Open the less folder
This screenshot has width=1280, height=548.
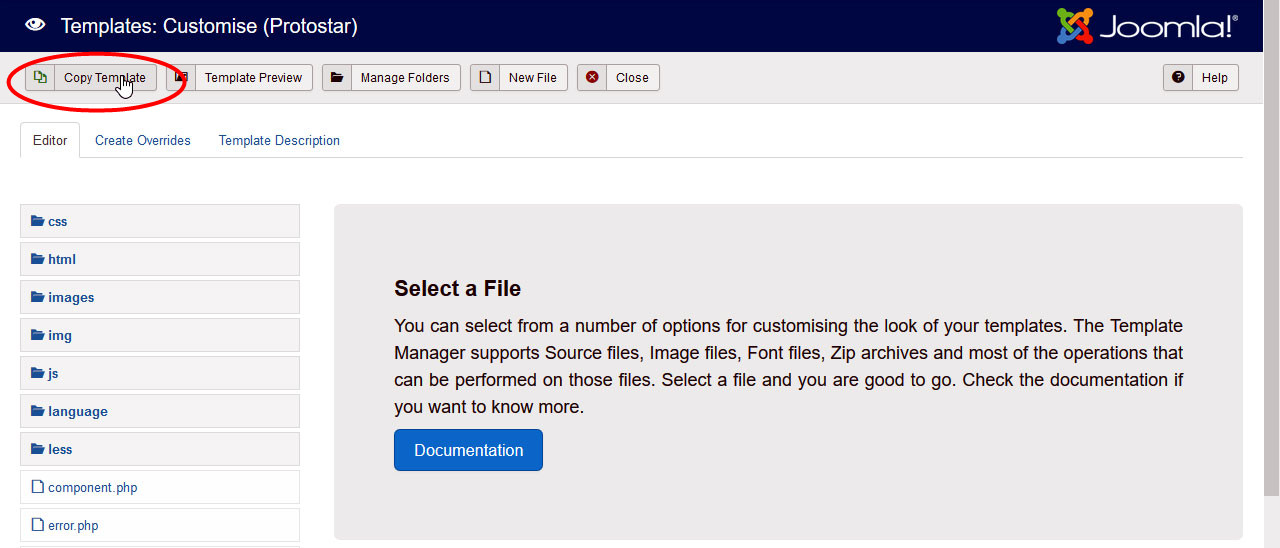tap(60, 449)
